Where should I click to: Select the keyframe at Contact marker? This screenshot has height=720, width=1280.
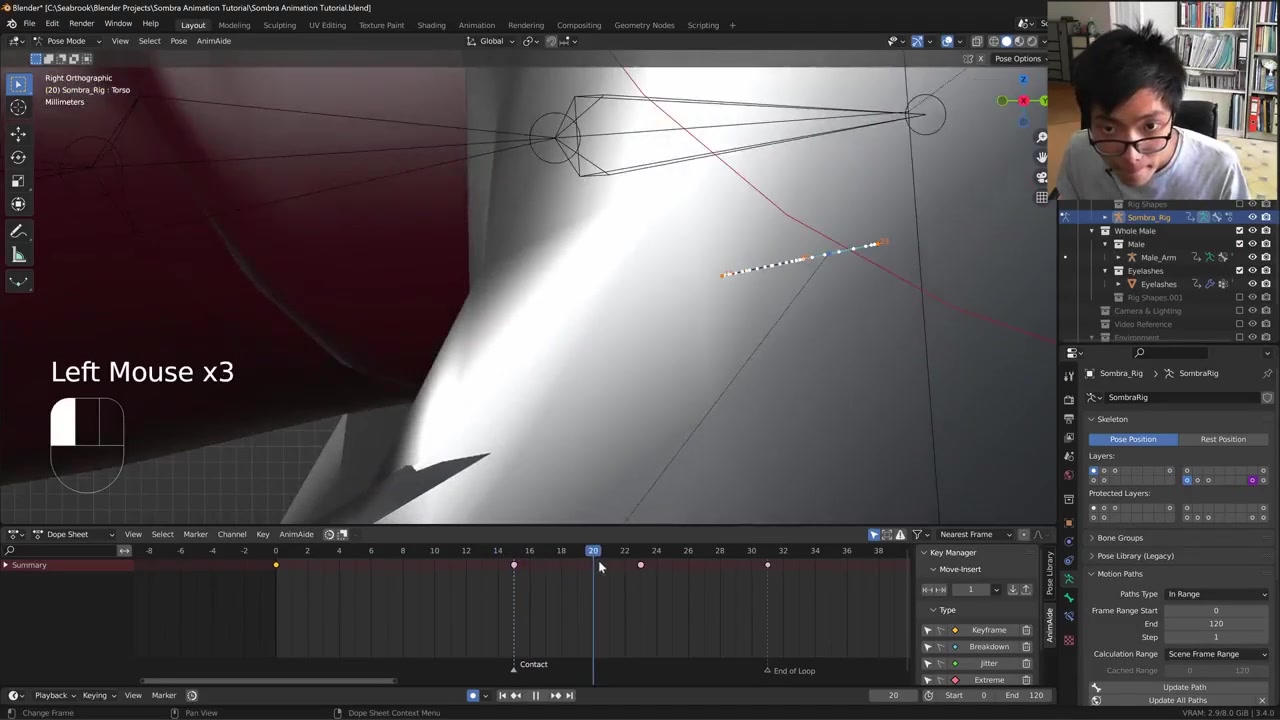514,565
